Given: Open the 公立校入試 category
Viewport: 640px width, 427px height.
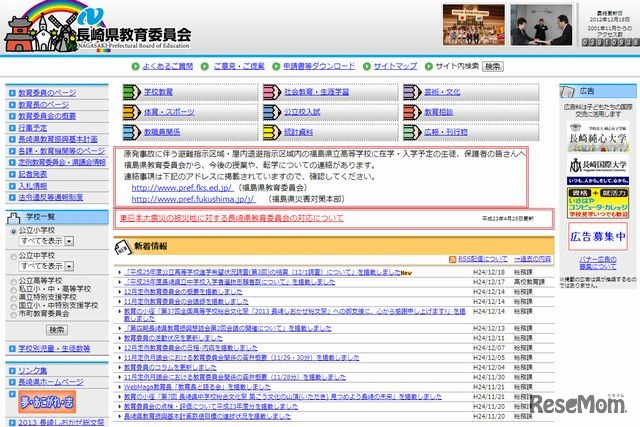Looking at the screenshot, I should 302,112.
